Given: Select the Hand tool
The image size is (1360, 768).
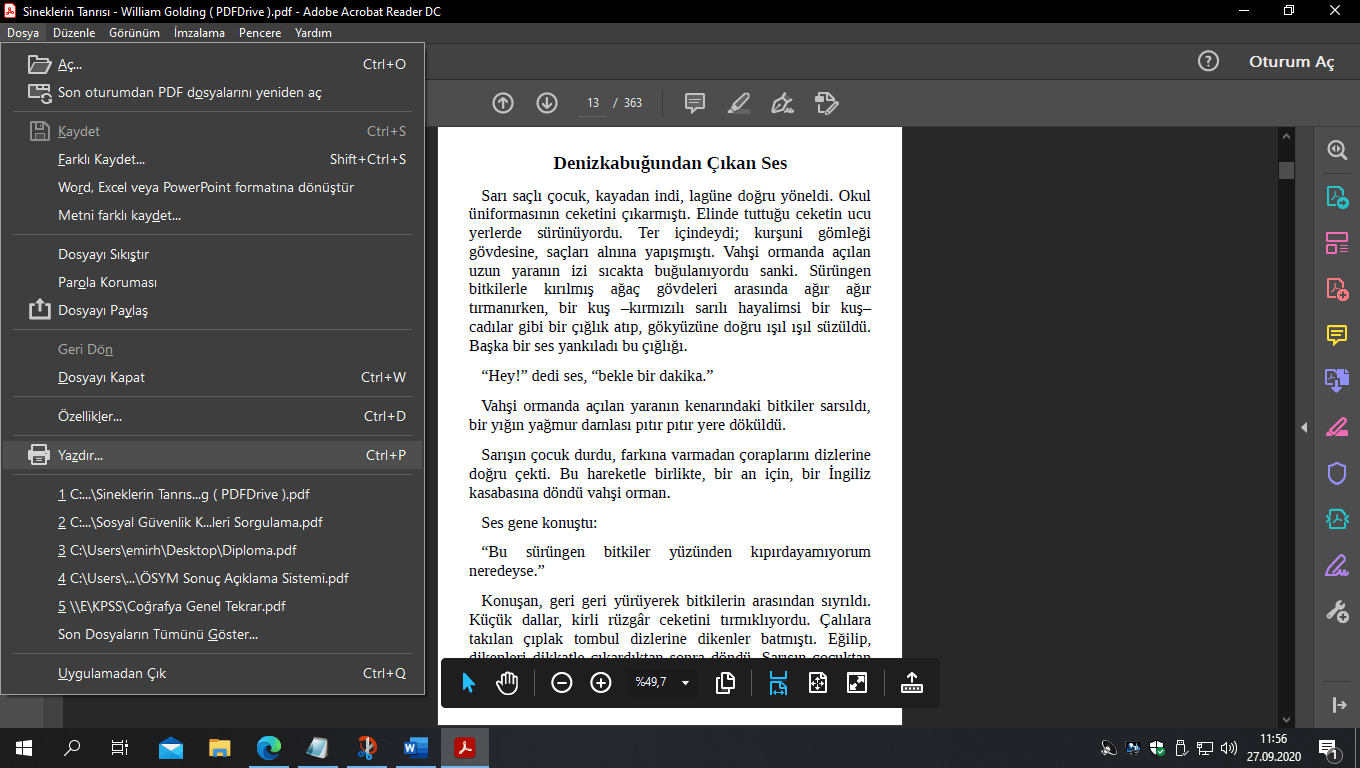Looking at the screenshot, I should pos(507,683).
